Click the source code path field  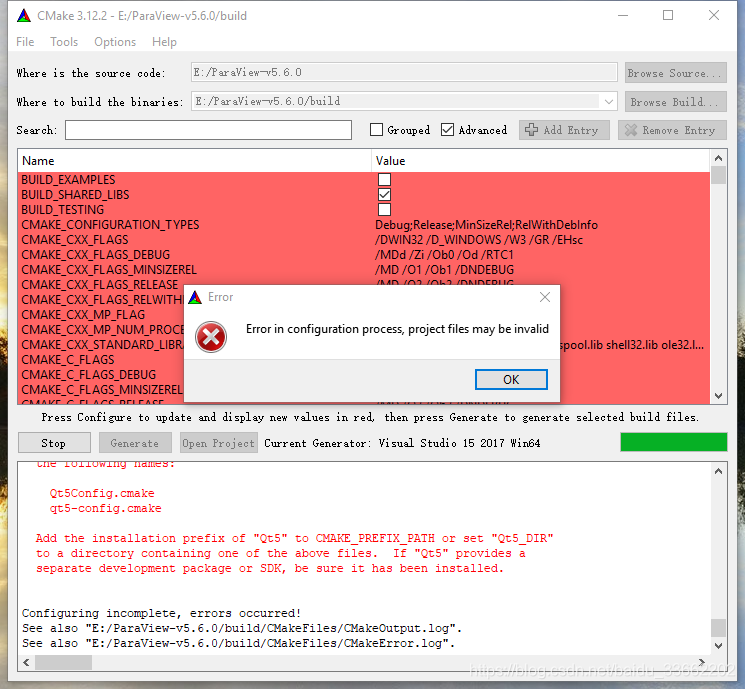(404, 72)
